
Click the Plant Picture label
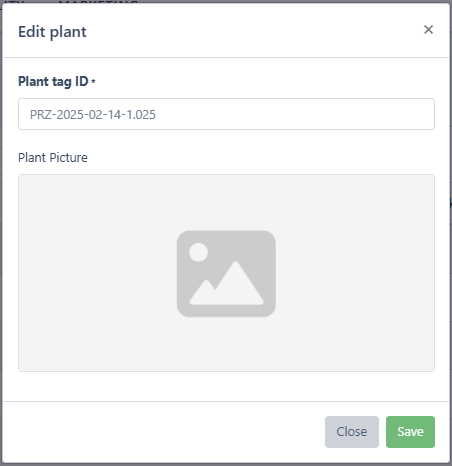[x=53, y=158]
